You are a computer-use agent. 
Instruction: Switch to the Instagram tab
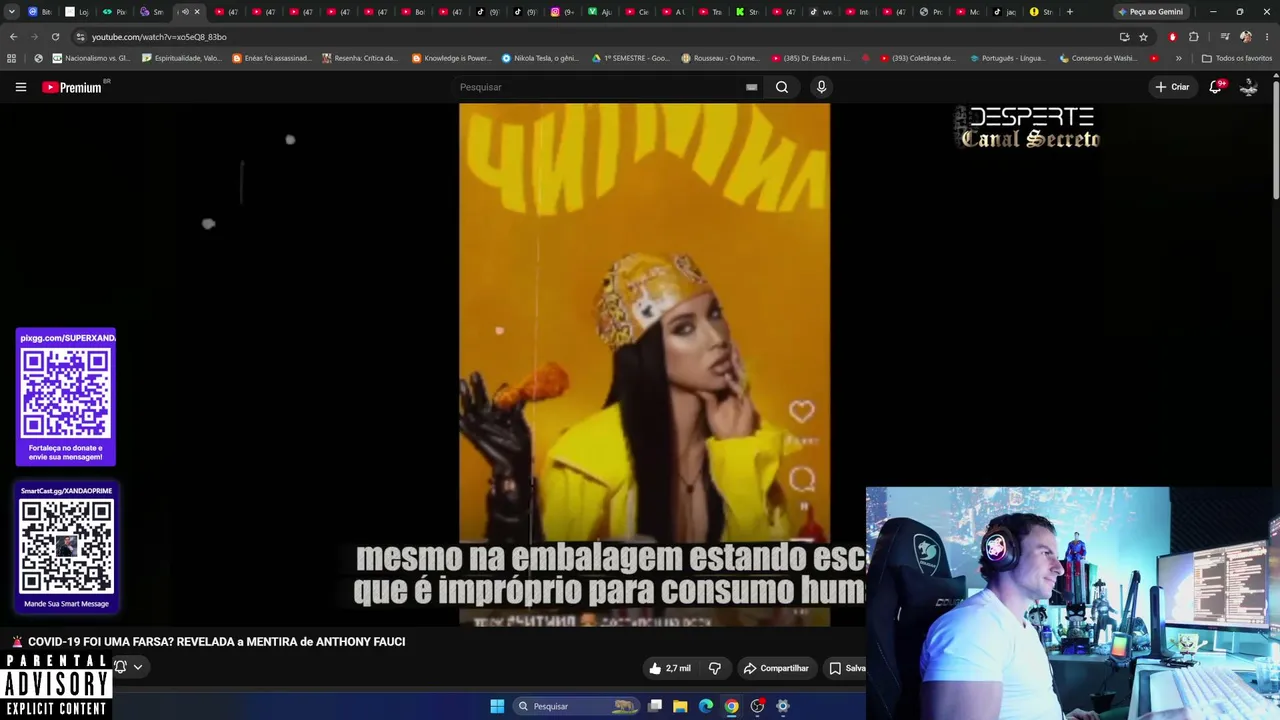point(562,12)
